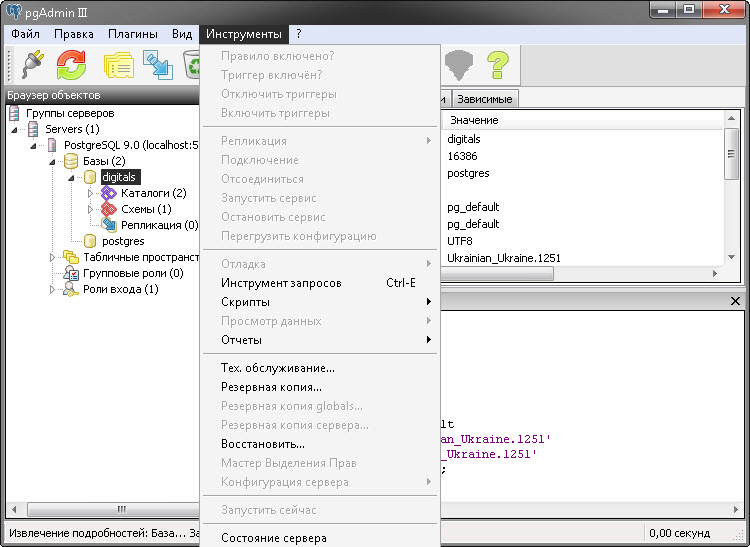This screenshot has width=750, height=547.
Task: Choose Состояние сервера menu entry
Action: (x=320, y=538)
